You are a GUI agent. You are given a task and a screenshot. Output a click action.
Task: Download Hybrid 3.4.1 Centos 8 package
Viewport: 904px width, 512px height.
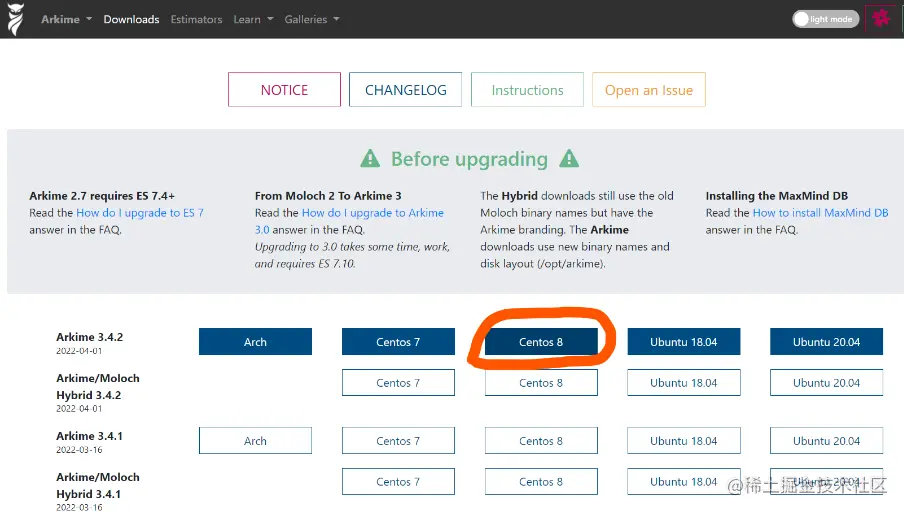point(541,481)
